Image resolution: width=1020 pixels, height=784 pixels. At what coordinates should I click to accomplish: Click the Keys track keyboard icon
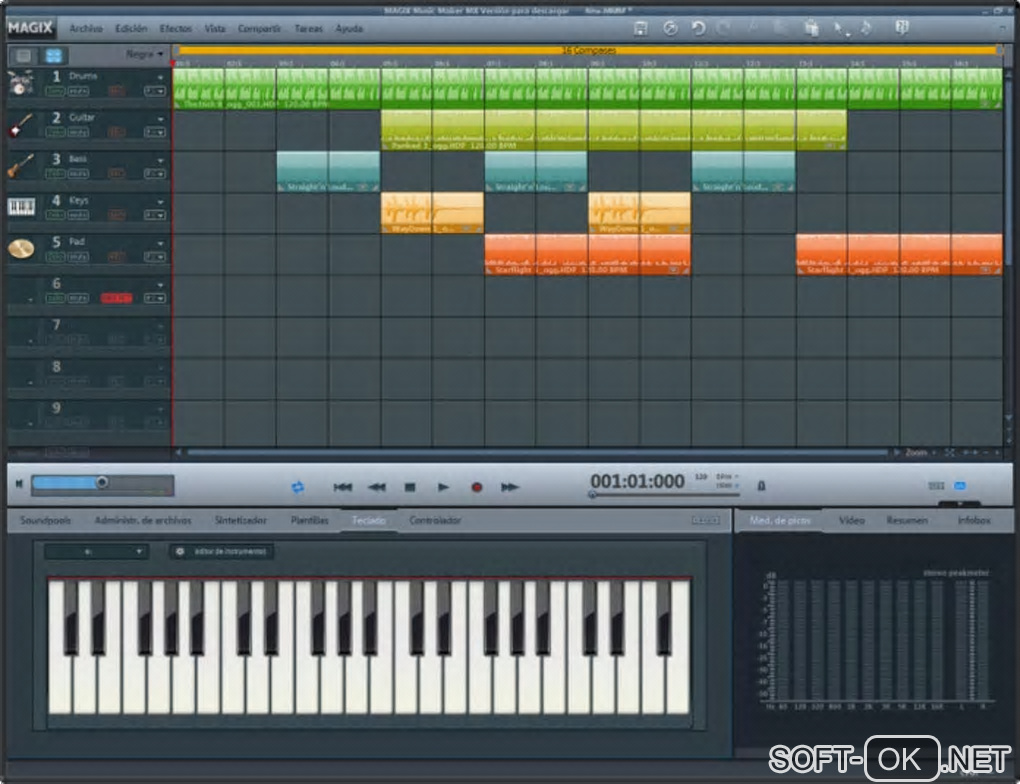tap(21, 207)
